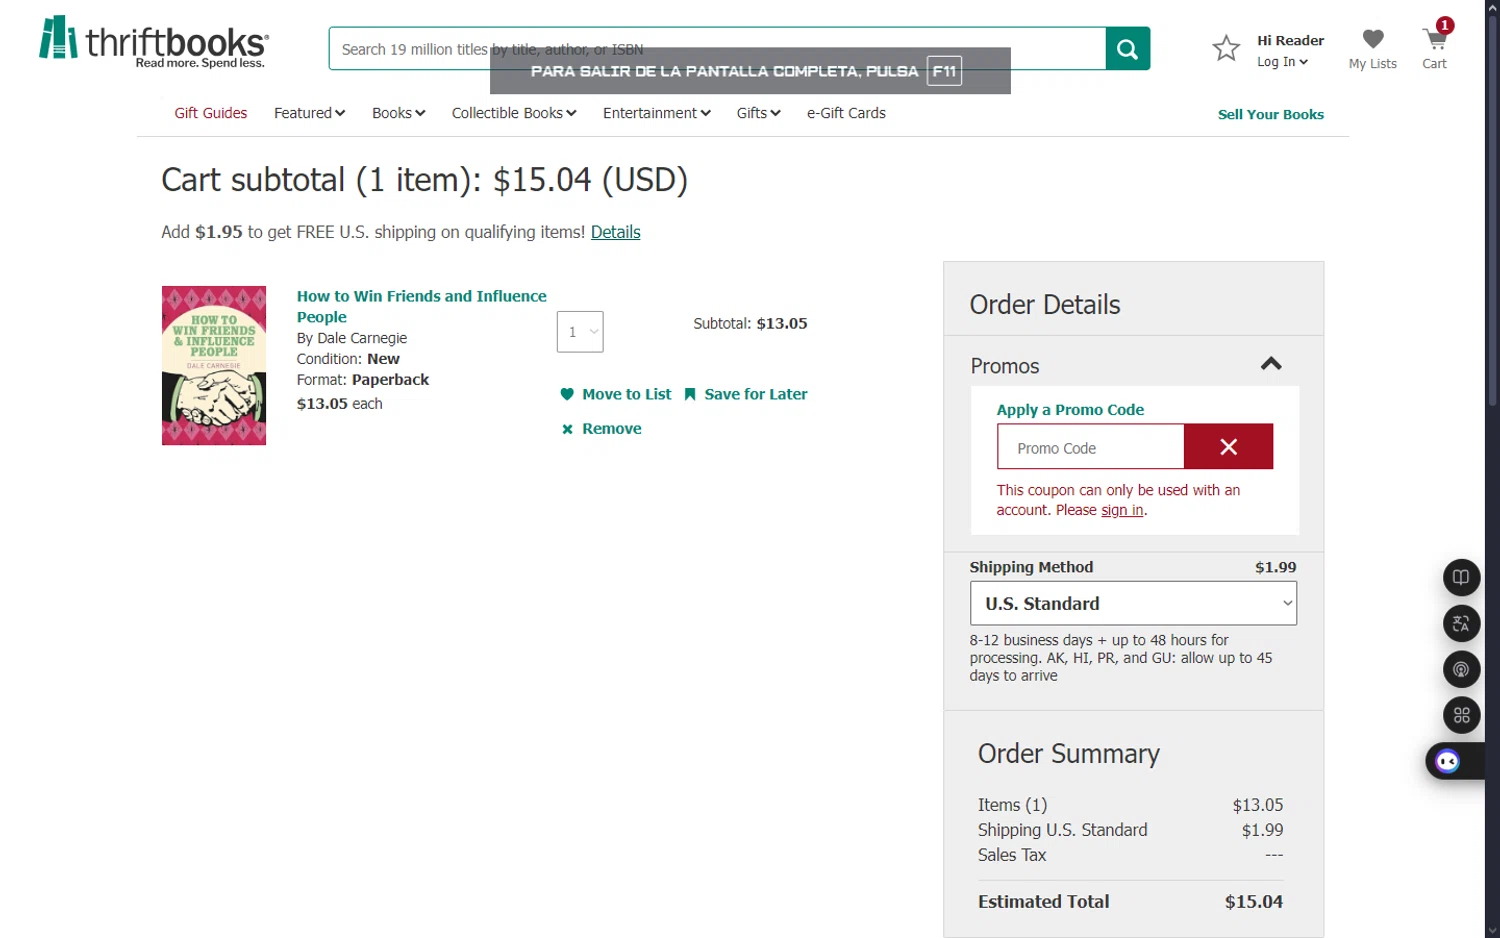
Task: Click the heart icon beside Move to List
Action: [x=567, y=394]
